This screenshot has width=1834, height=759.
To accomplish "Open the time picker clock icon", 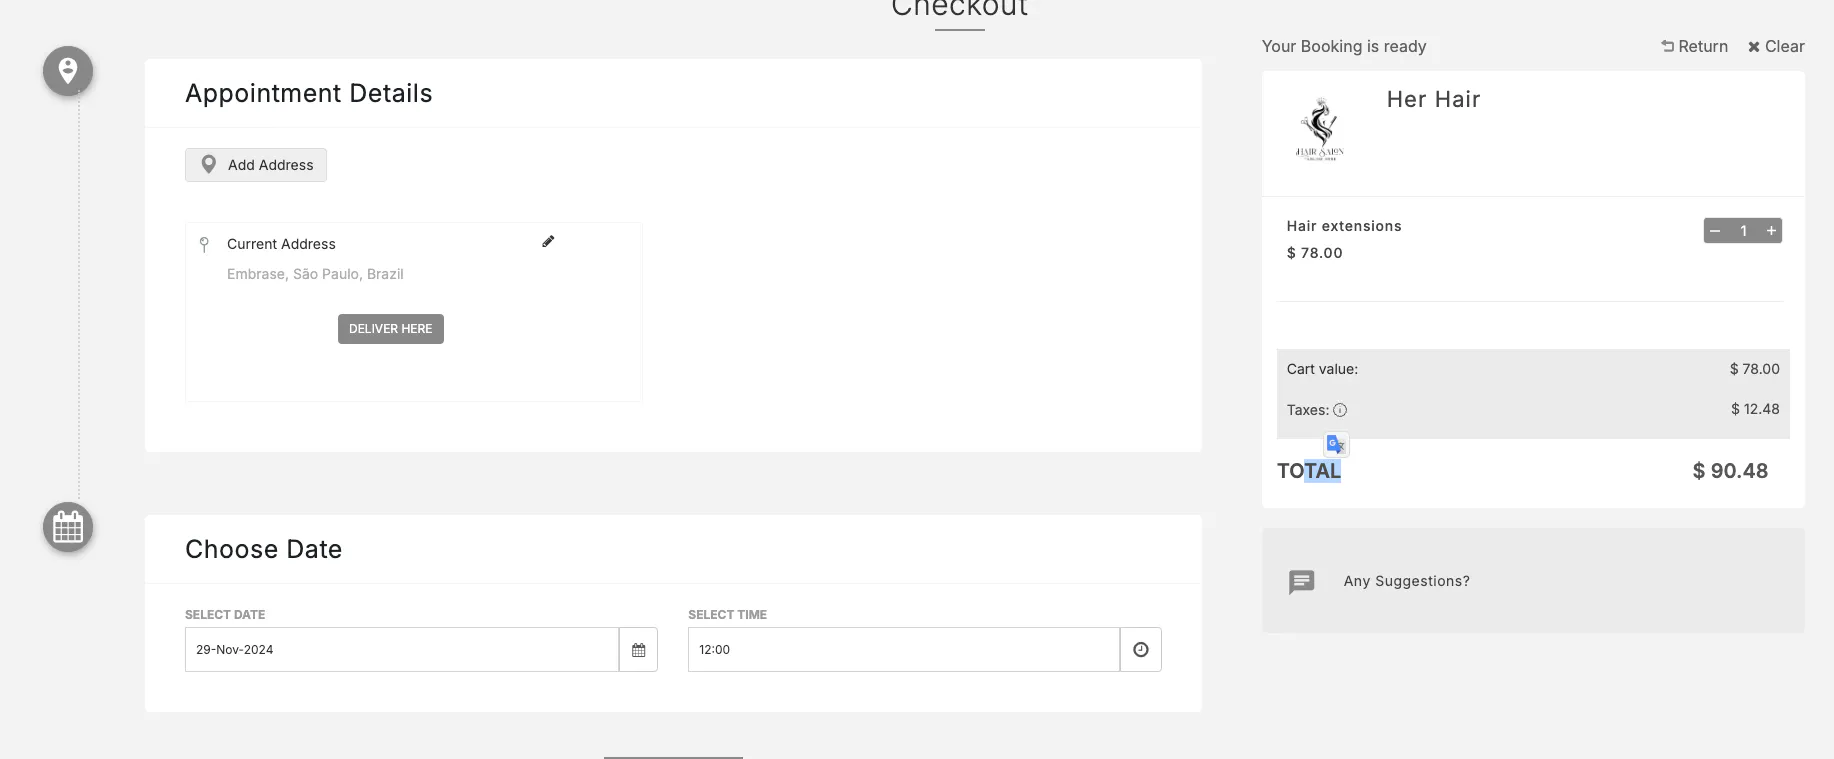I will 1140,650.
